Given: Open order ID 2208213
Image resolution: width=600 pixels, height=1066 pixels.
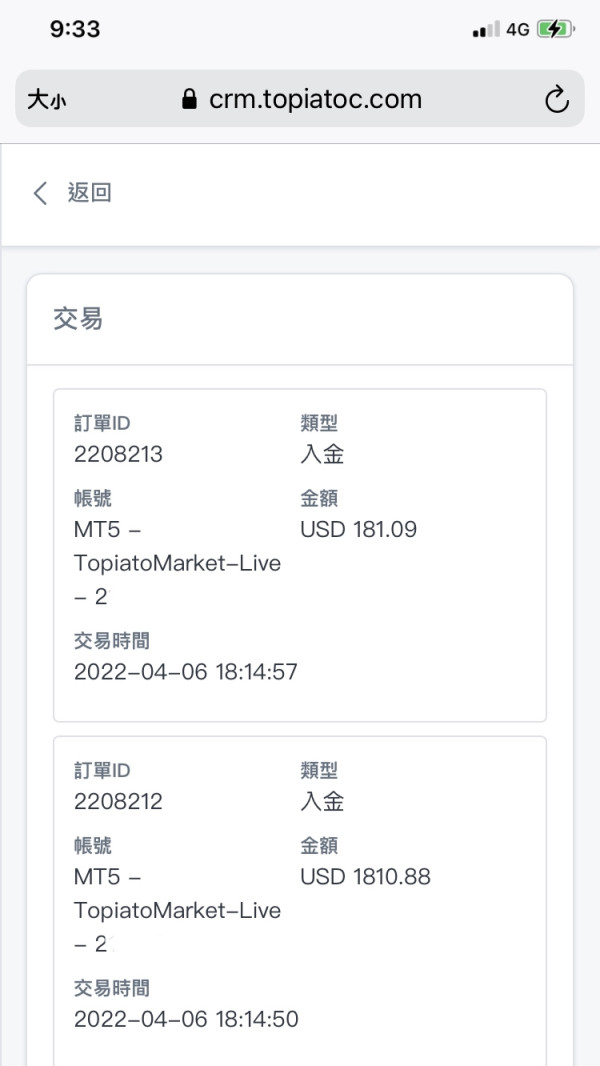Looking at the screenshot, I should (118, 455).
